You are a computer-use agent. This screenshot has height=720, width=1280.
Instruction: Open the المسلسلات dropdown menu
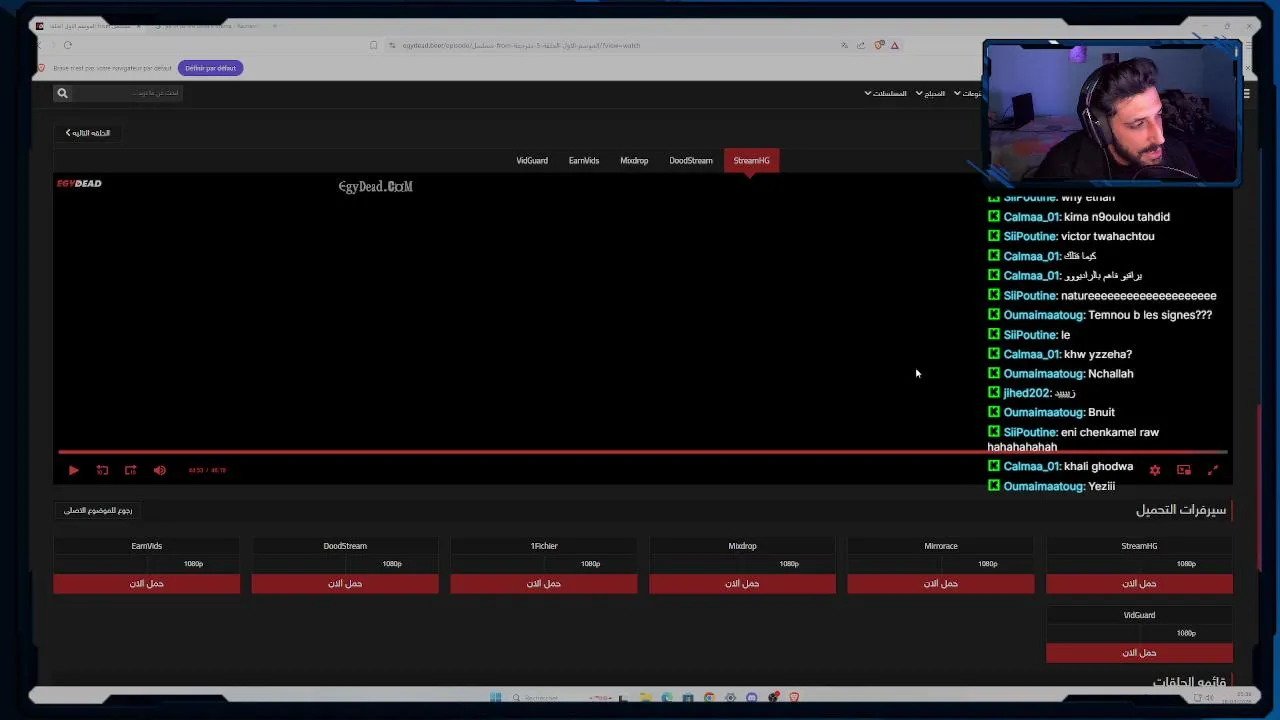[x=886, y=93]
